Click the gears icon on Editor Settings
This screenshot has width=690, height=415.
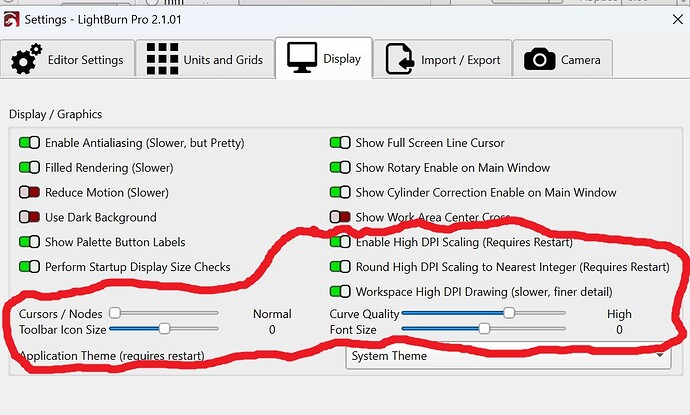coord(26,59)
